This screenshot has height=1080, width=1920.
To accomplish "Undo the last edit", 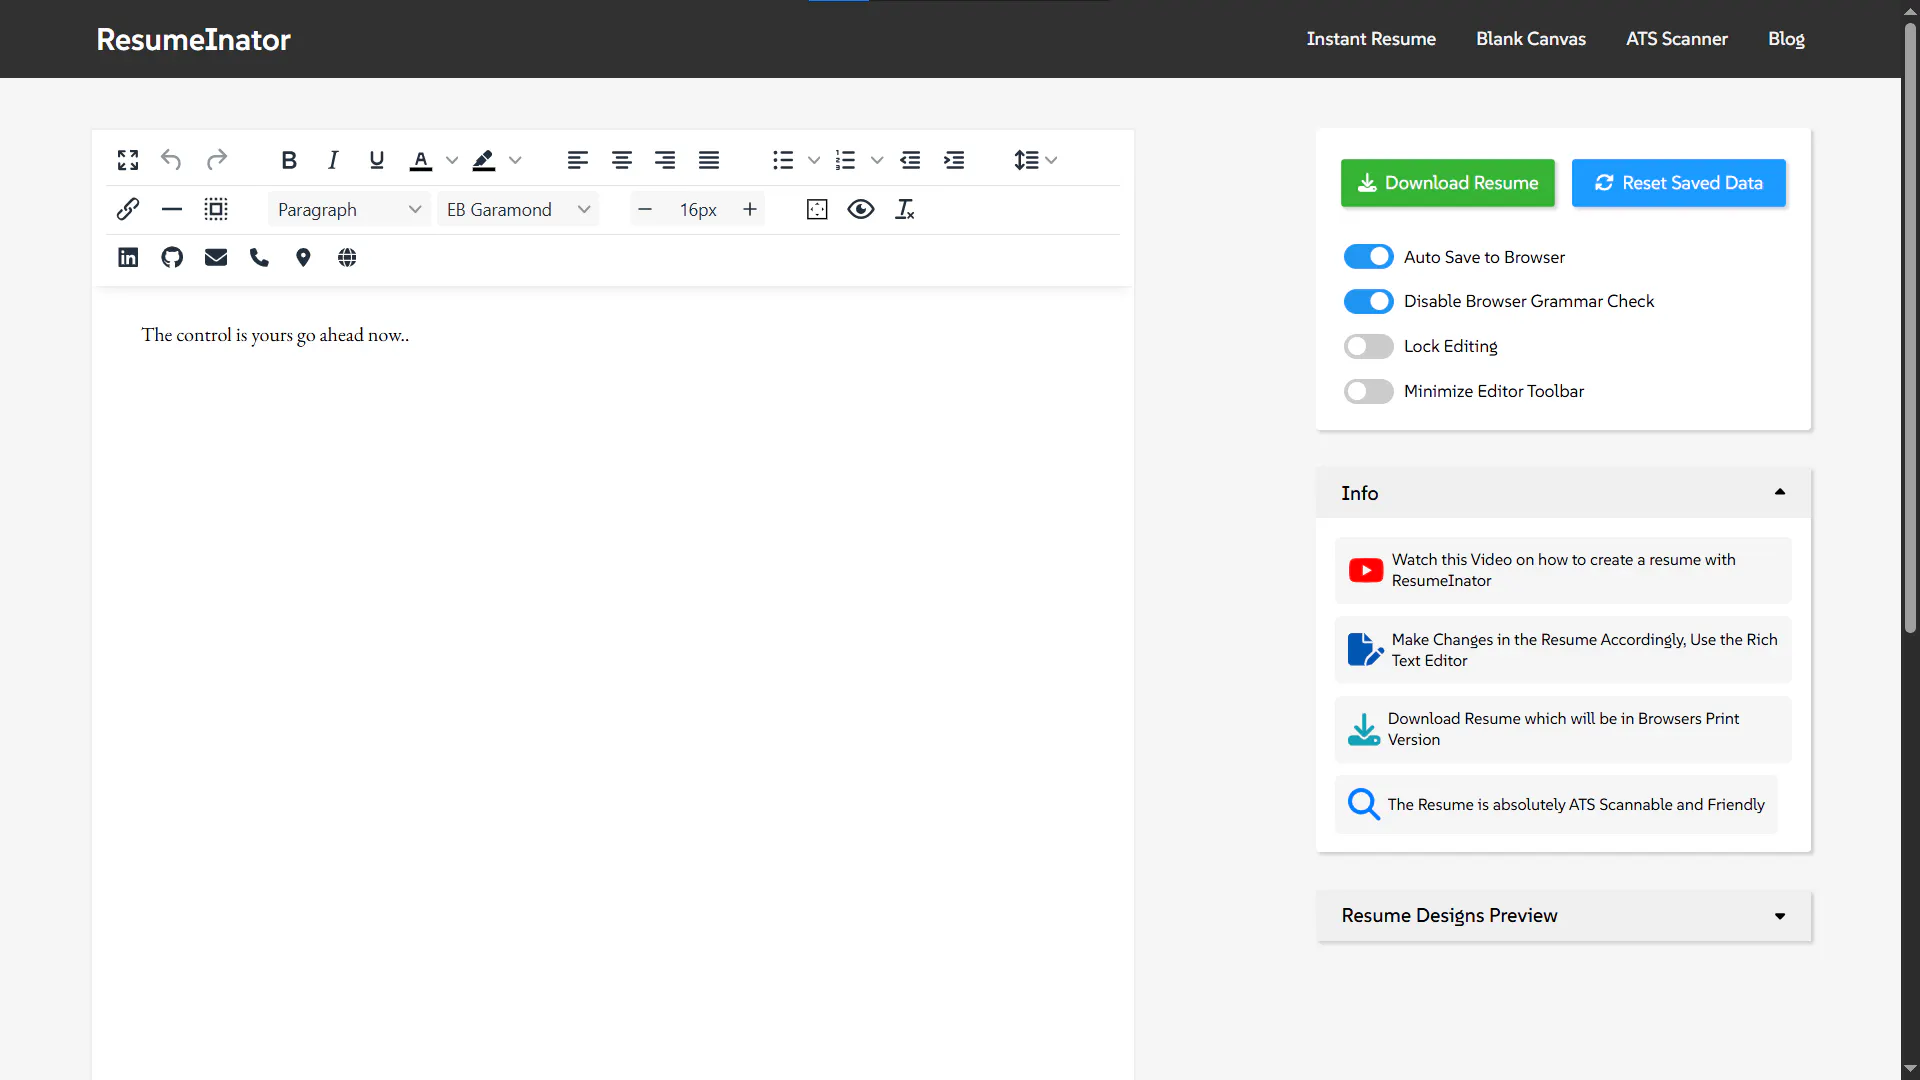I will [171, 160].
